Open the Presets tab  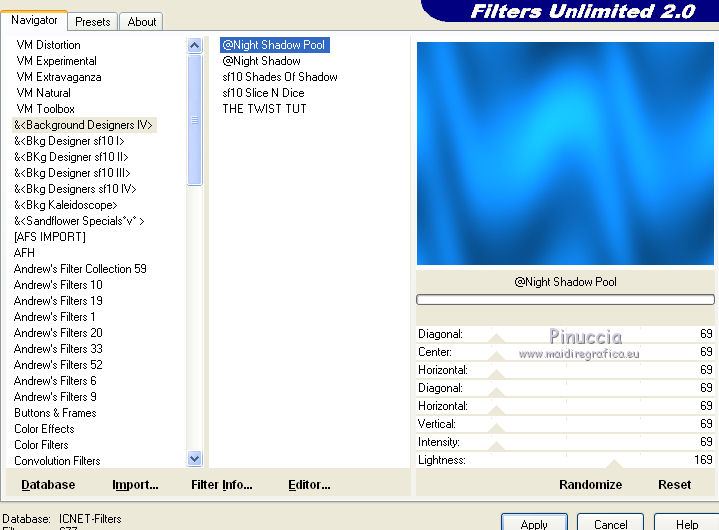click(x=93, y=22)
